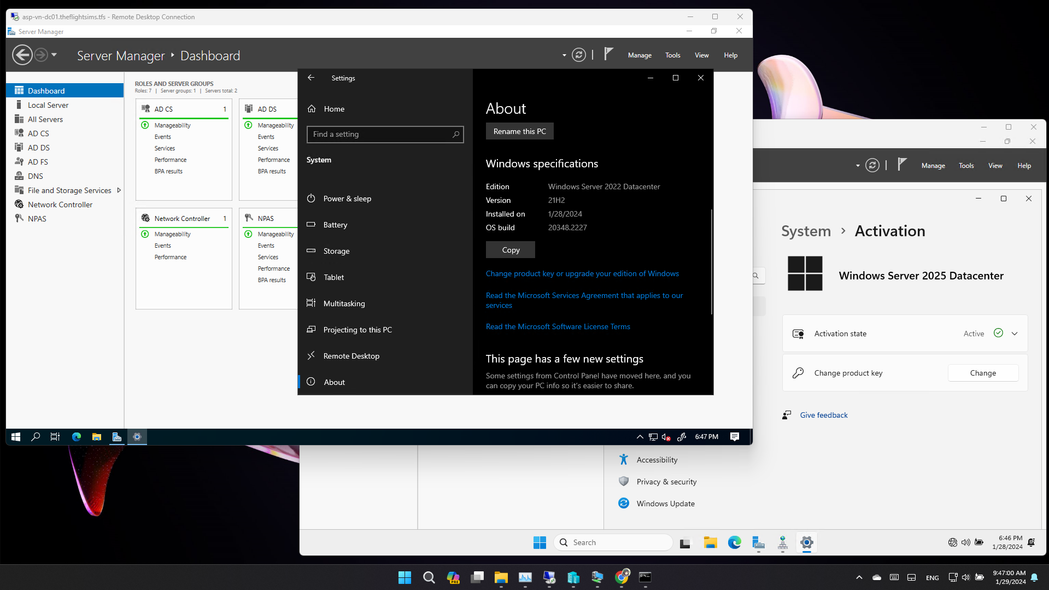This screenshot has height=590, width=1049.
Task: Open the navigation history dropdown arrow in Server Manager
Action: (54, 55)
